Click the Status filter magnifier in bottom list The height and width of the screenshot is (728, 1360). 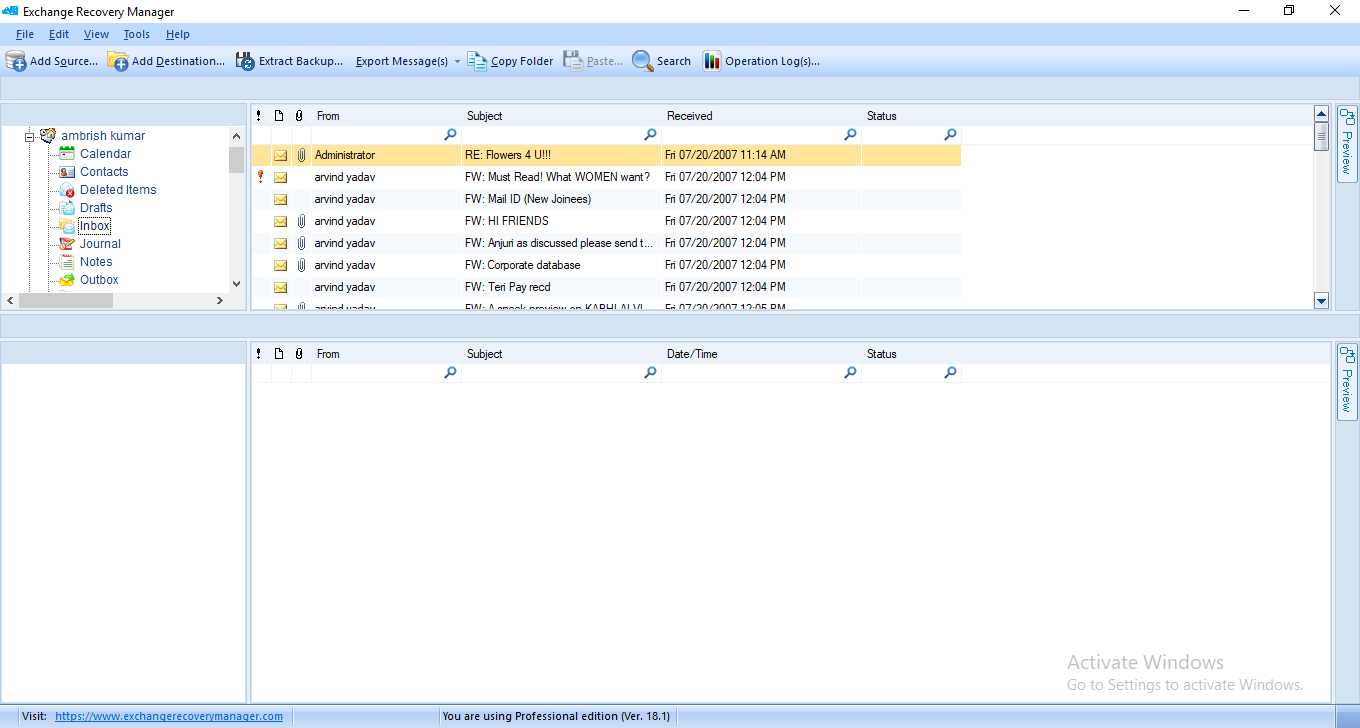[950, 372]
